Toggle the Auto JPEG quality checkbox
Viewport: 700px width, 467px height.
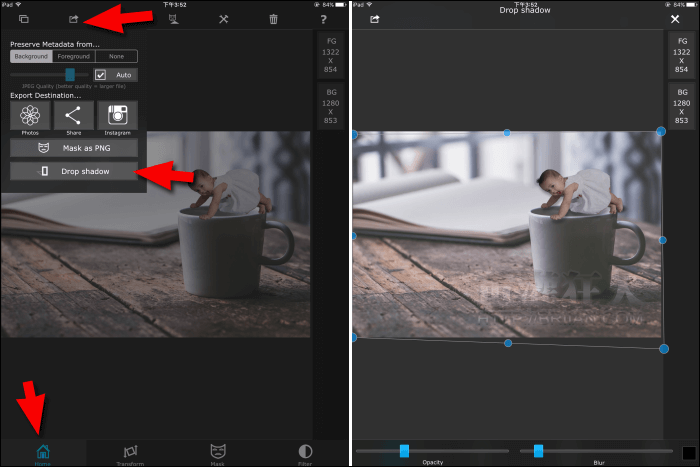point(100,75)
